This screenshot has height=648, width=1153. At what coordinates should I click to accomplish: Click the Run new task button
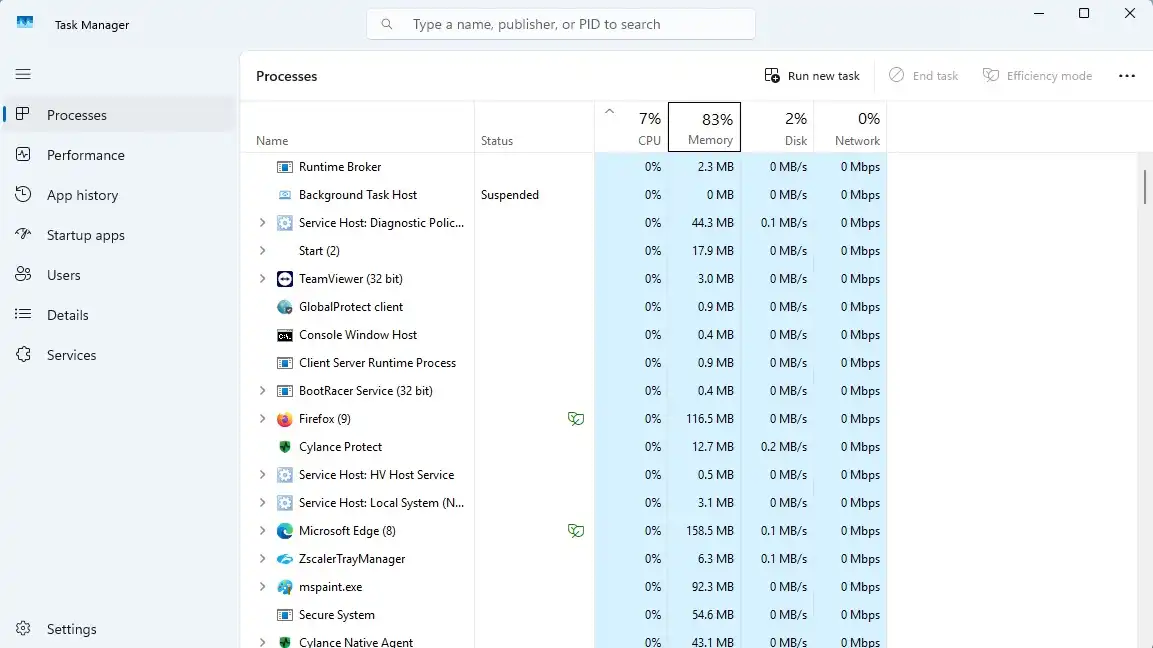click(x=811, y=75)
